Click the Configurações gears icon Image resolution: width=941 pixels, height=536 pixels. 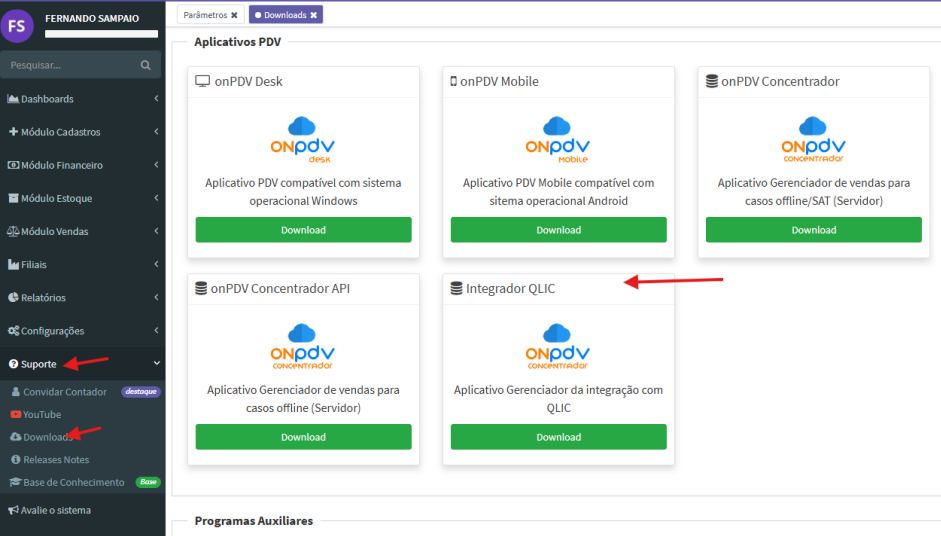pos(13,331)
